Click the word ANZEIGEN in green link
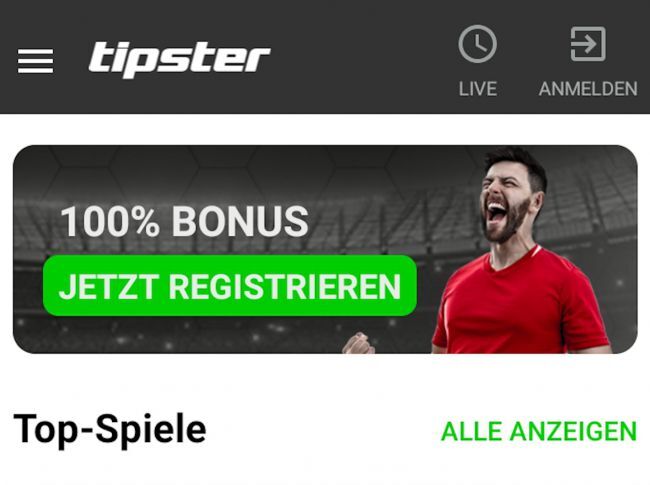The image size is (650, 485). click(x=573, y=431)
